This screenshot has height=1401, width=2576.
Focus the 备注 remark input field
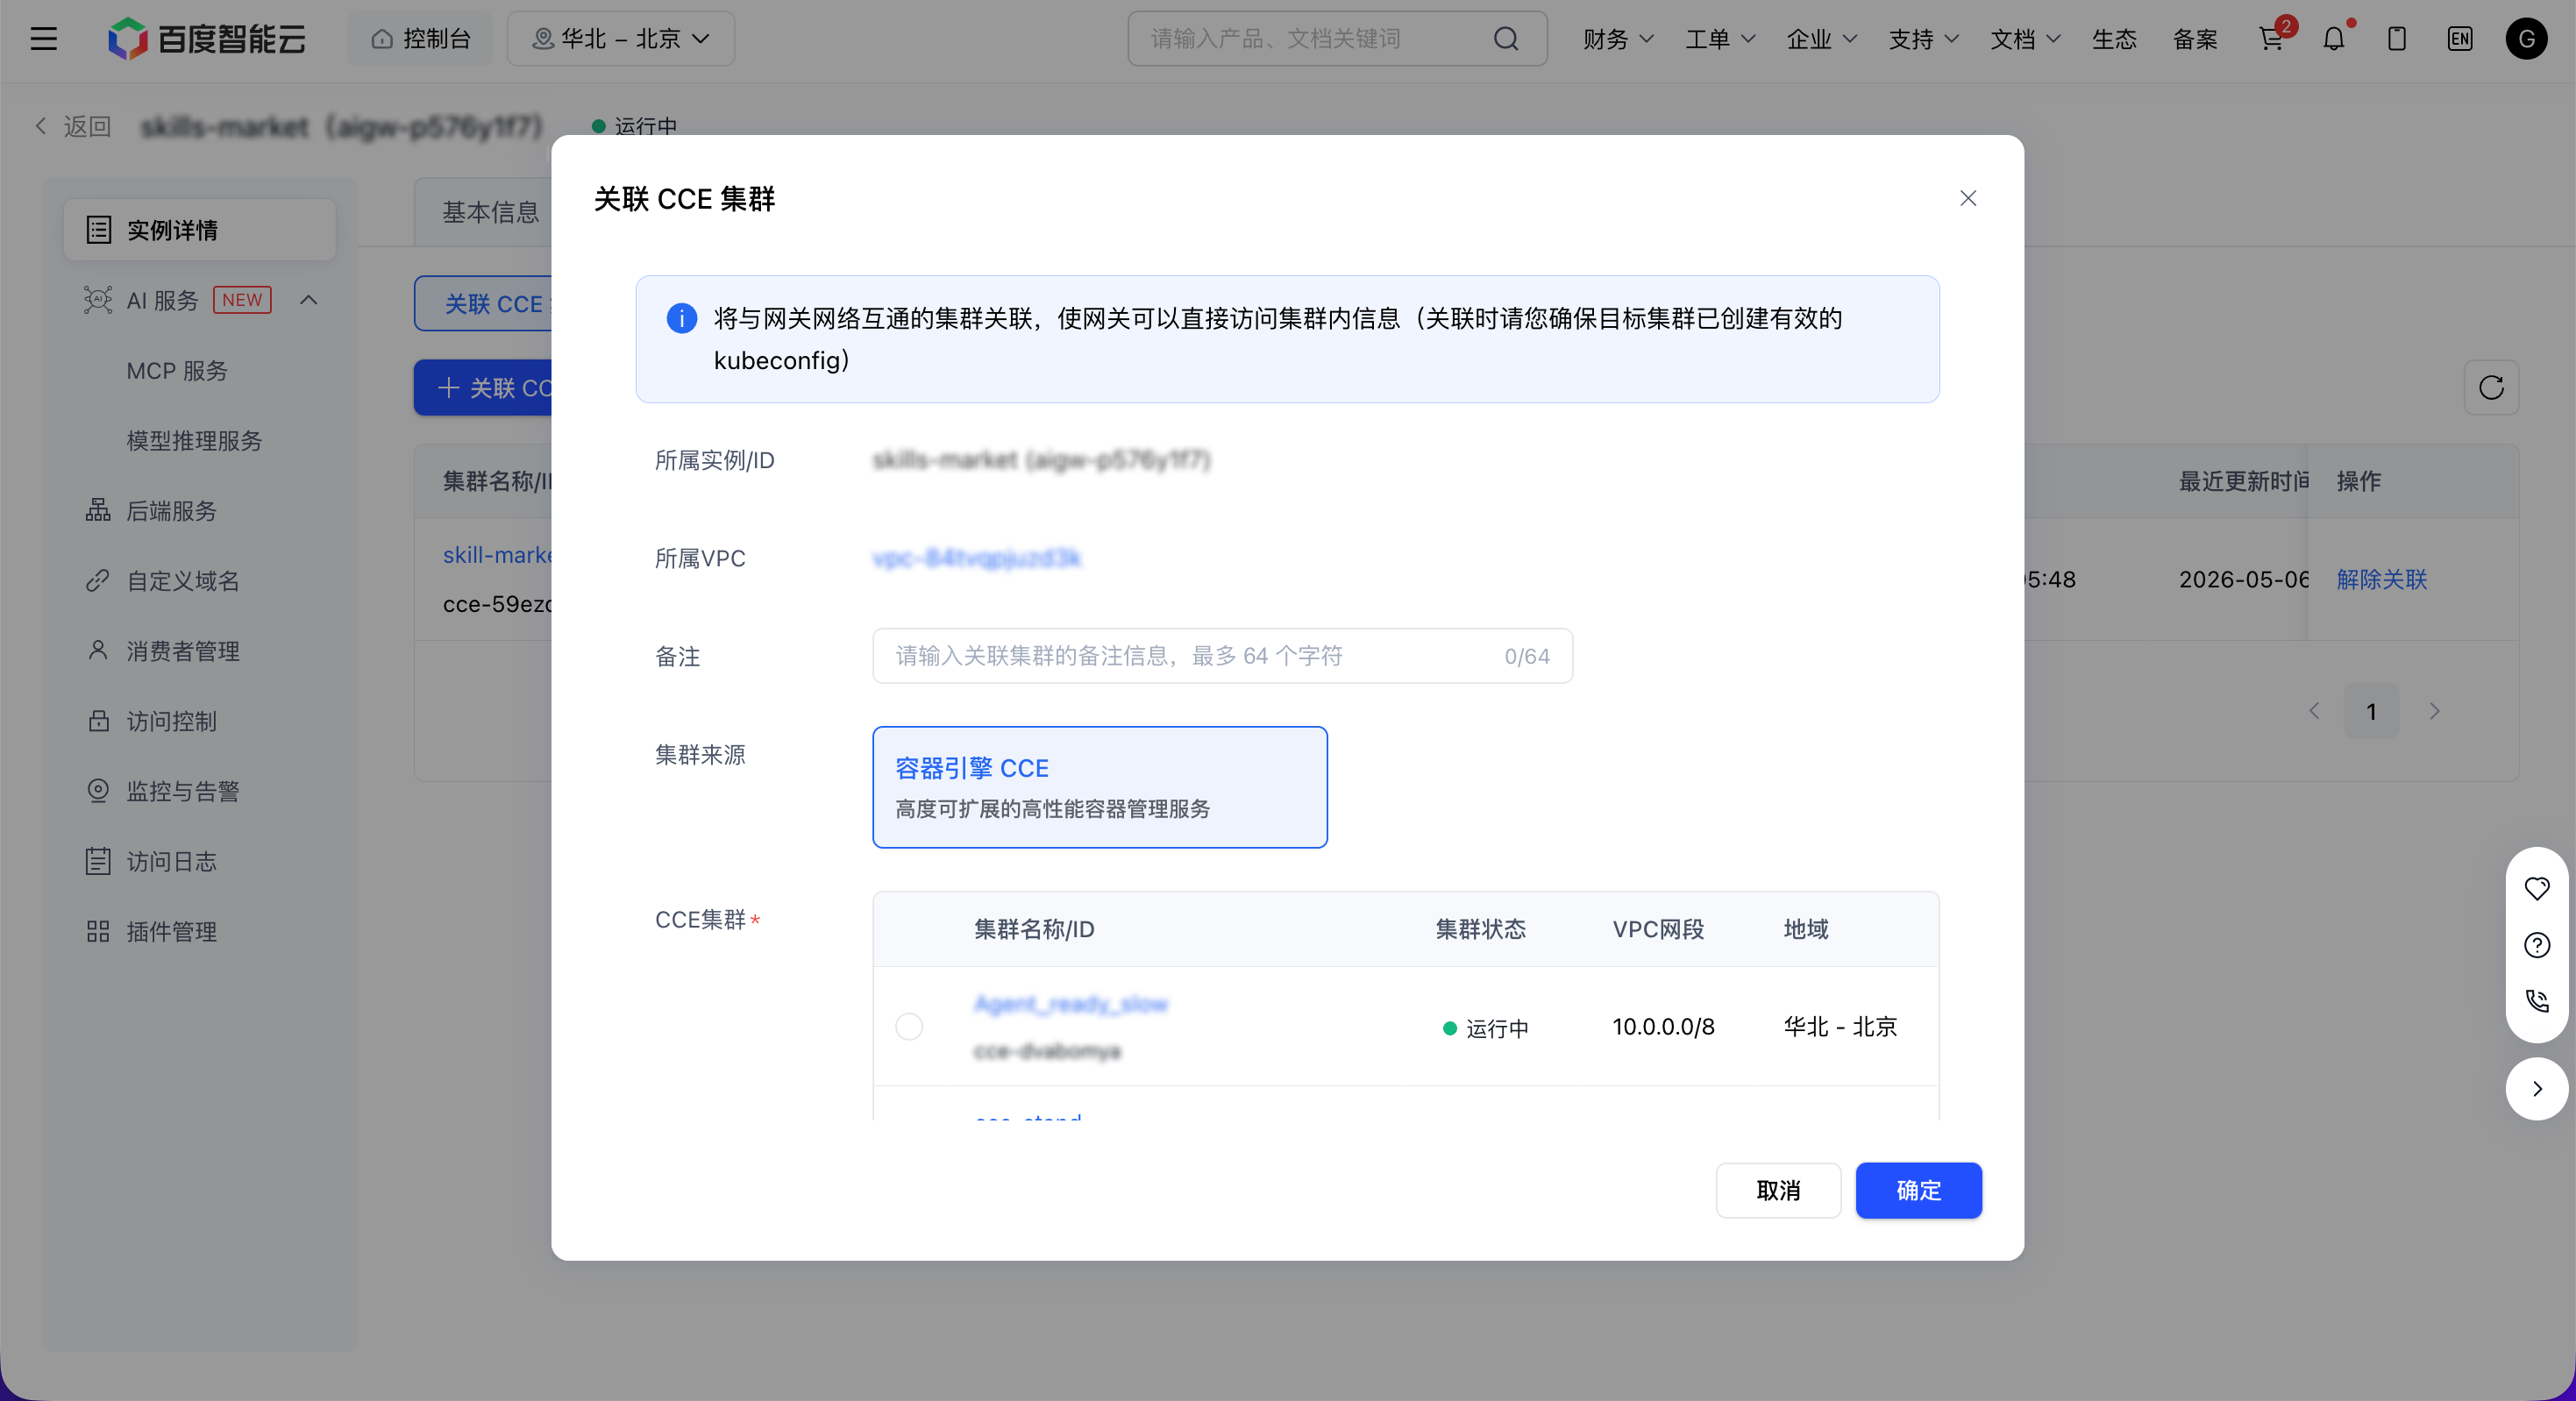click(x=1222, y=656)
